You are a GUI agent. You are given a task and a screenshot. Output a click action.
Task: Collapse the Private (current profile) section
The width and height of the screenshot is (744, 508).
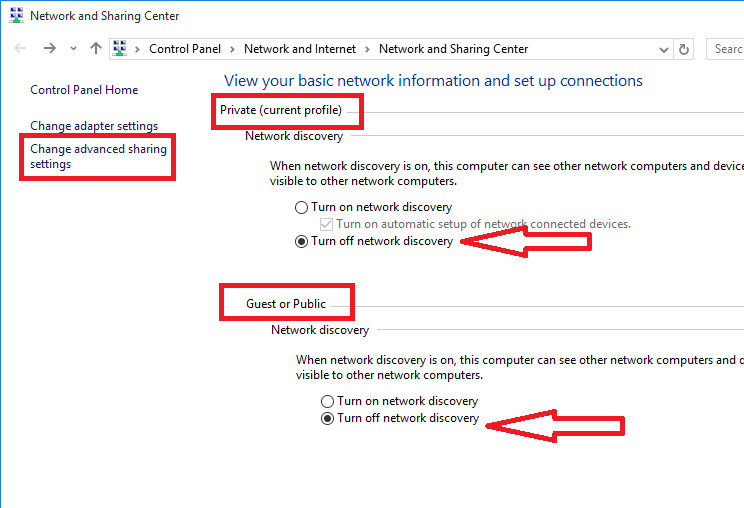280,110
